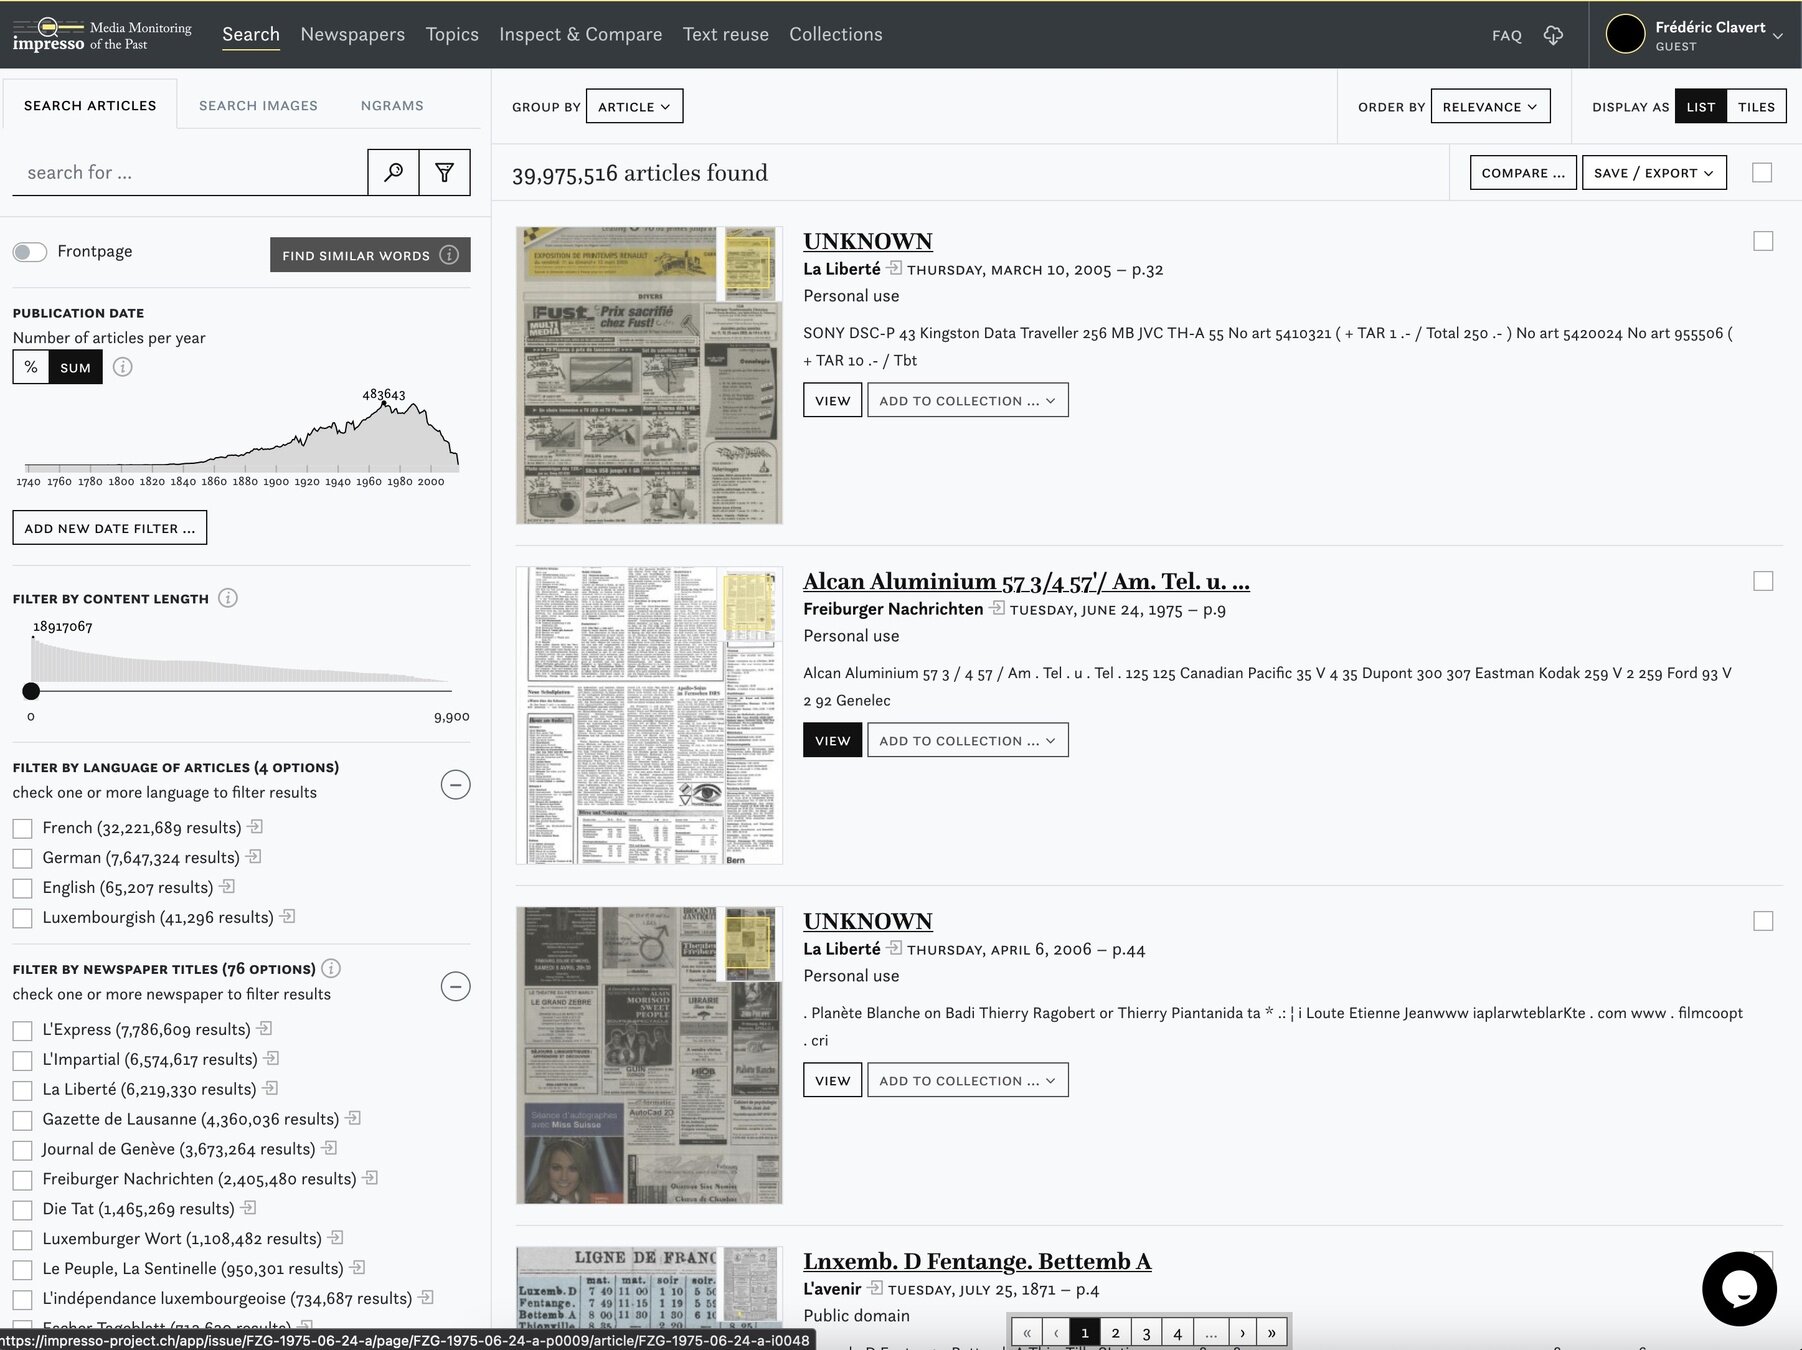Screen dimensions: 1802x1350
Task: Click the magnifier search icon button
Action: pos(393,172)
